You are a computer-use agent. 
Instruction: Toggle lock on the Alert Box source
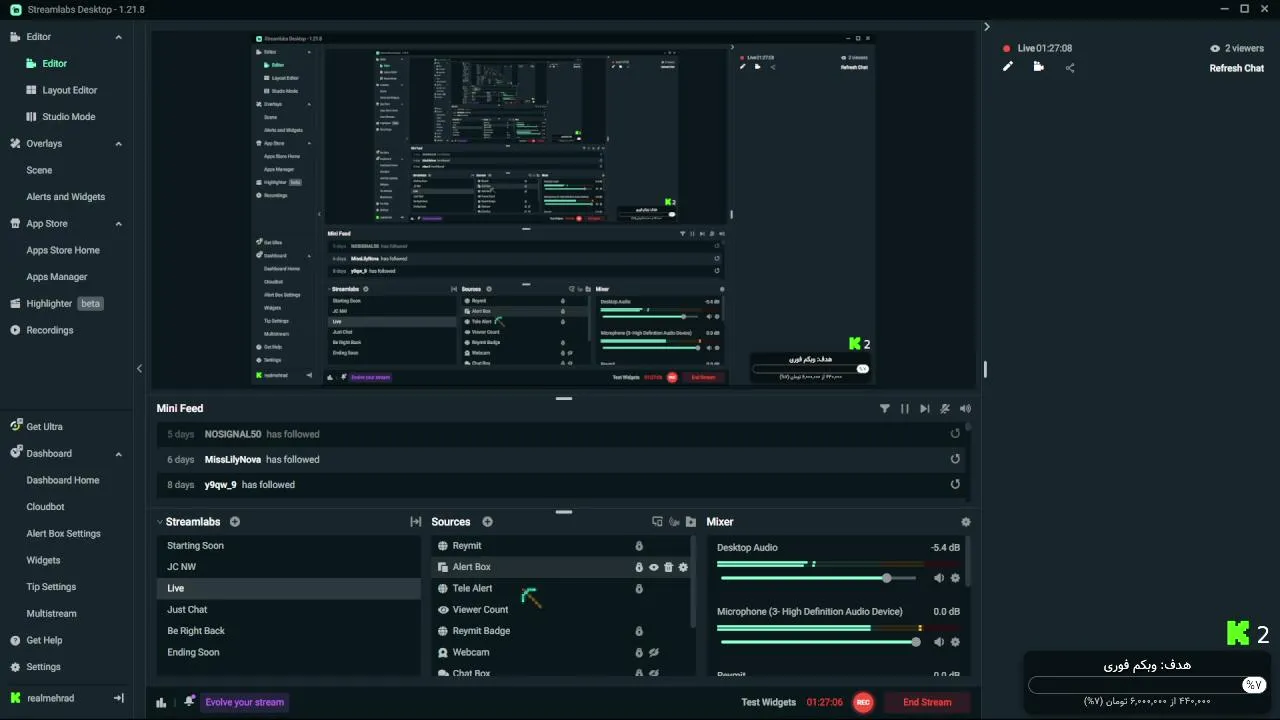639,567
